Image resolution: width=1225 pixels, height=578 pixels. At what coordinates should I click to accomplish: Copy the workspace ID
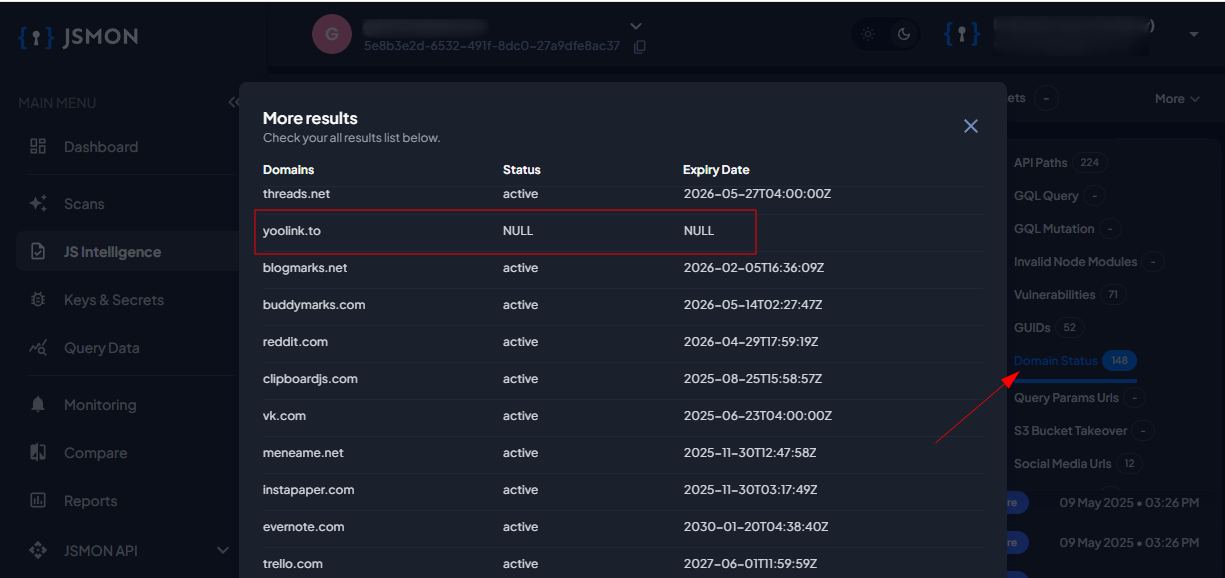640,46
